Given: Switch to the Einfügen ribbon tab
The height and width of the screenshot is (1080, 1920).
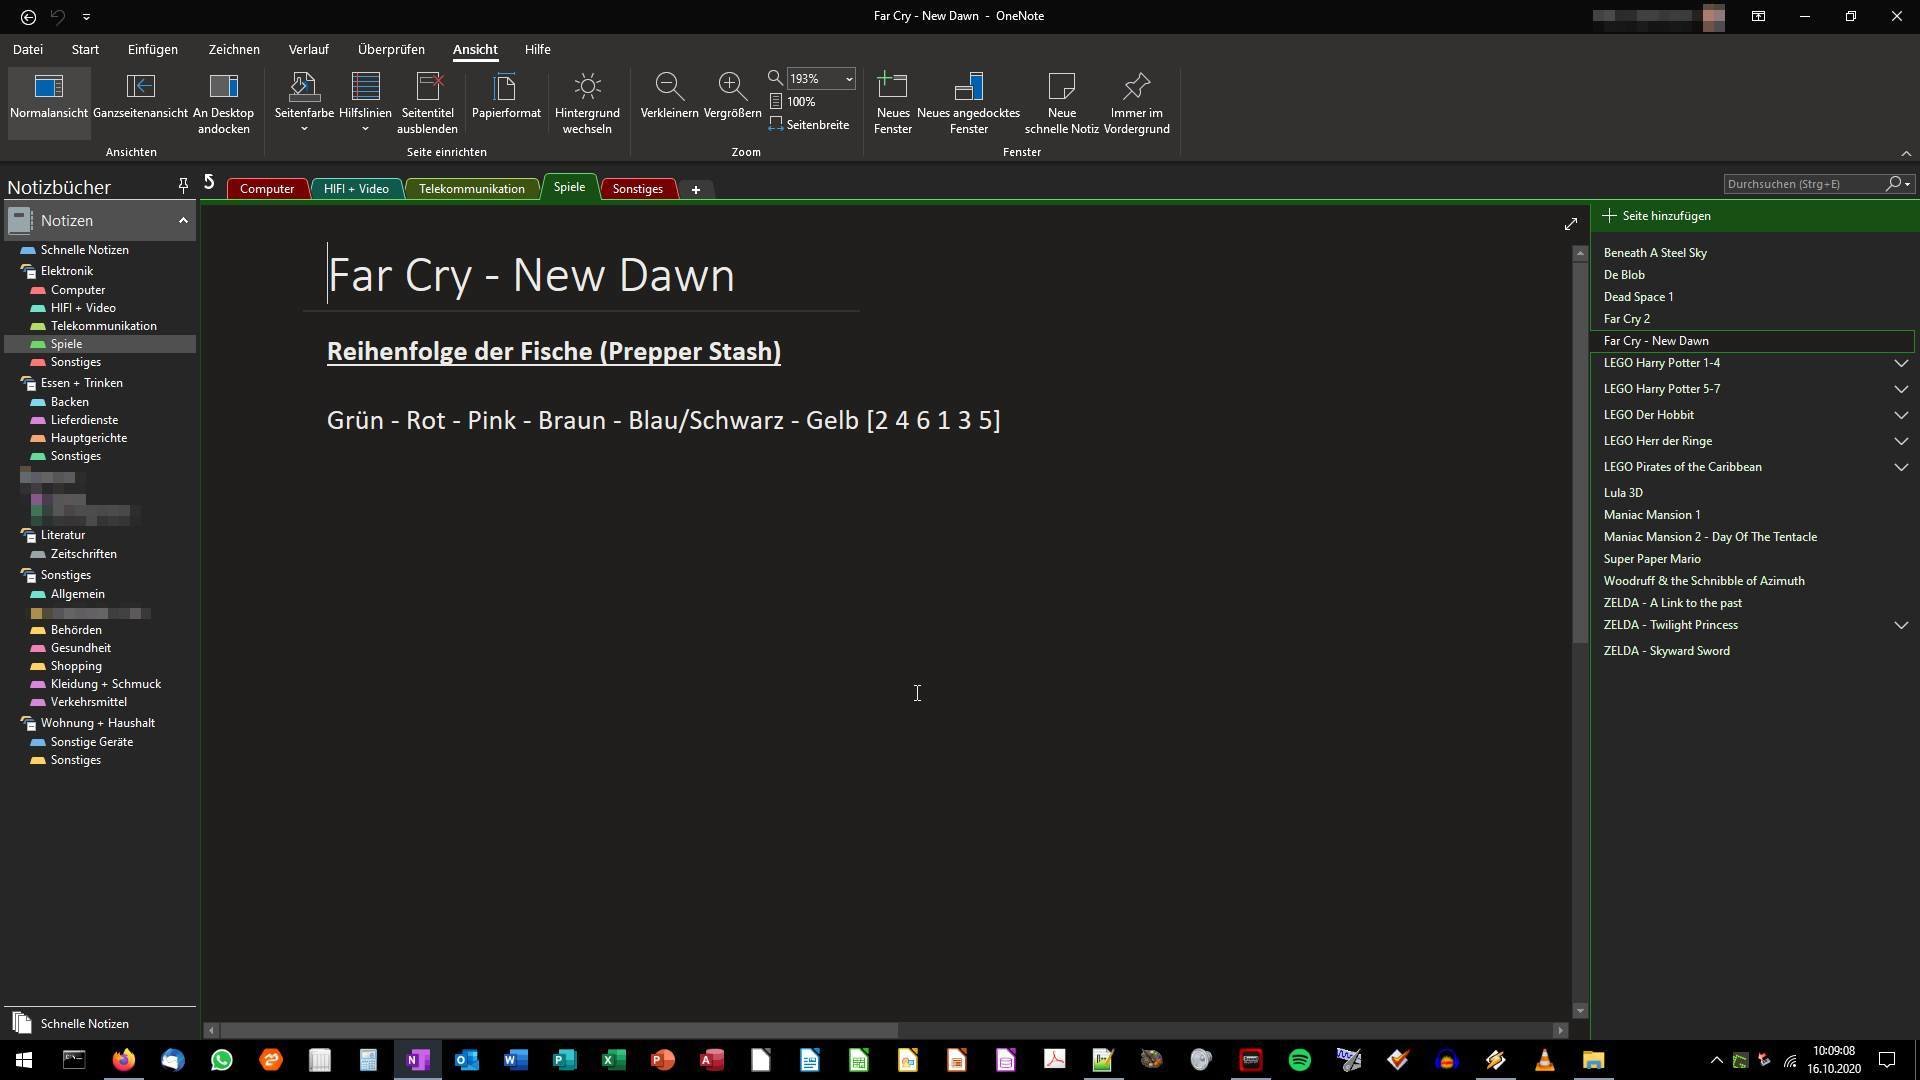Looking at the screenshot, I should (152, 49).
